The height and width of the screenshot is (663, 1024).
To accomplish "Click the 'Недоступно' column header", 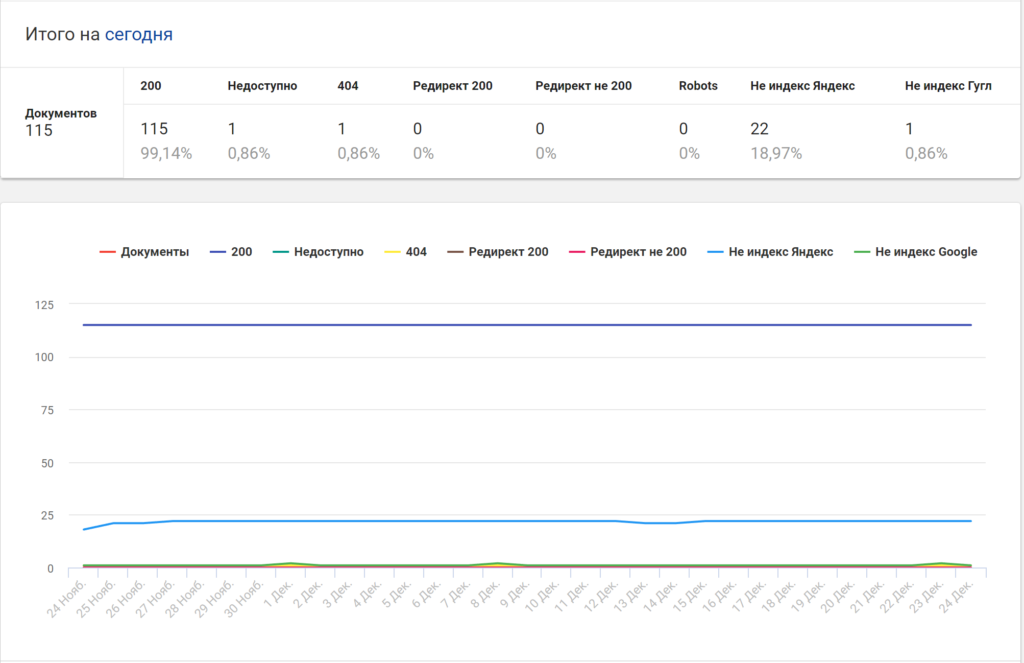I will click(x=262, y=86).
